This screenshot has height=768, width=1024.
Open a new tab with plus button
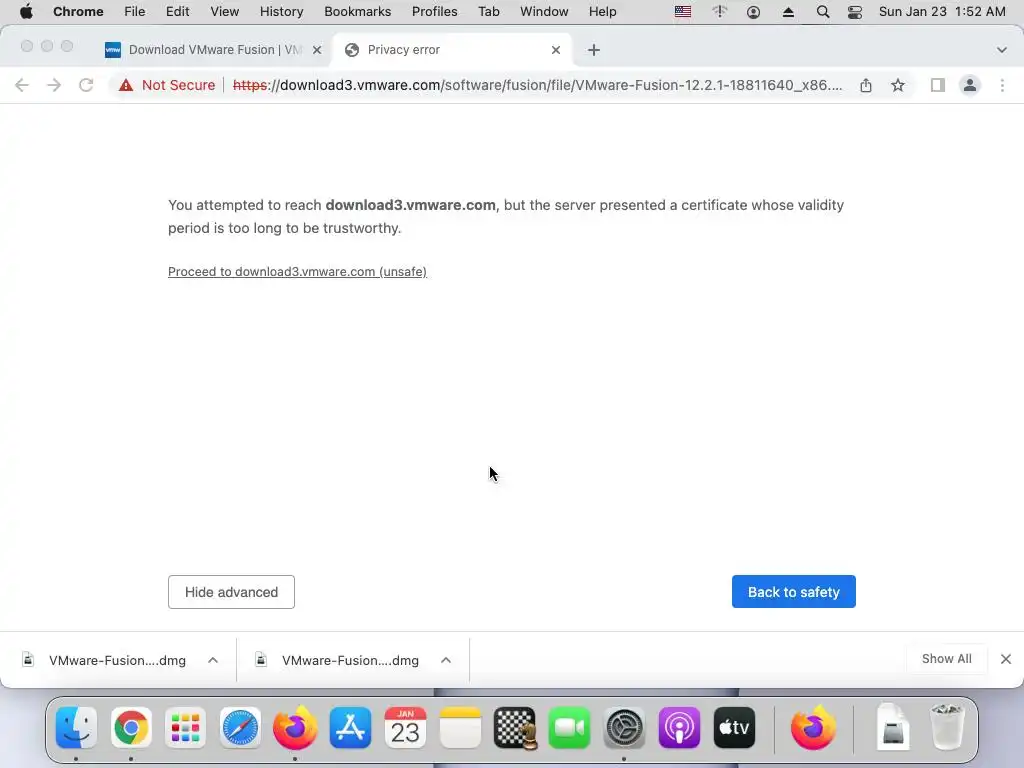(593, 50)
